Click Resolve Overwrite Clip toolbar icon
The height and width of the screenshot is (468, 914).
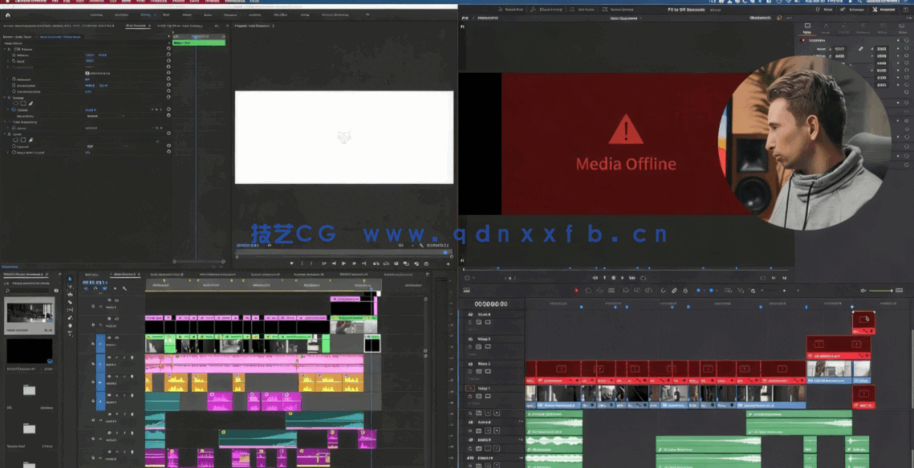637,290
